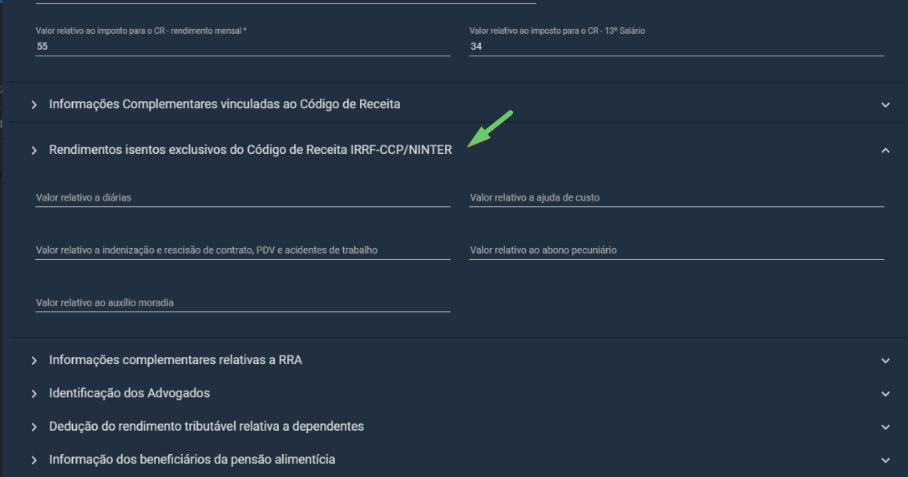Click left chevron beside Identificação dos Advogados

34,394
